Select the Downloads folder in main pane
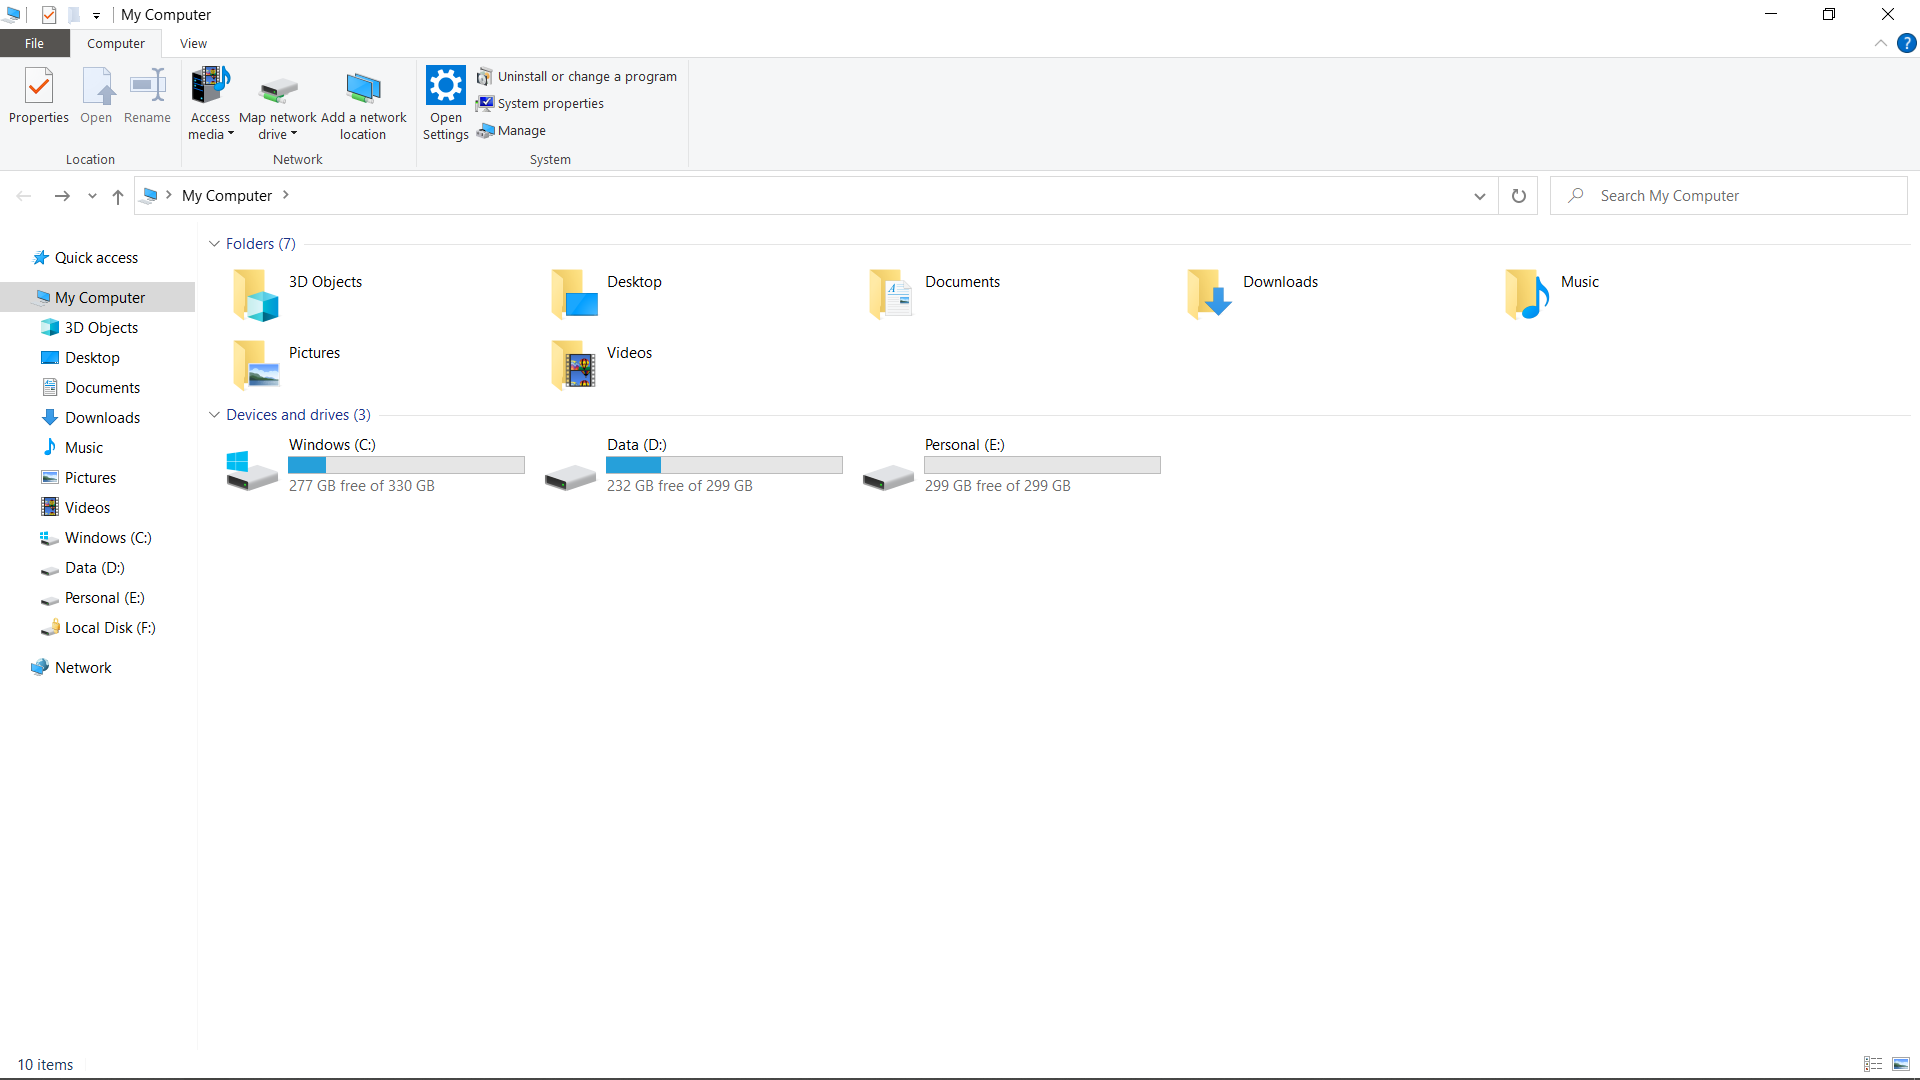The width and height of the screenshot is (1920, 1080). click(1252, 295)
